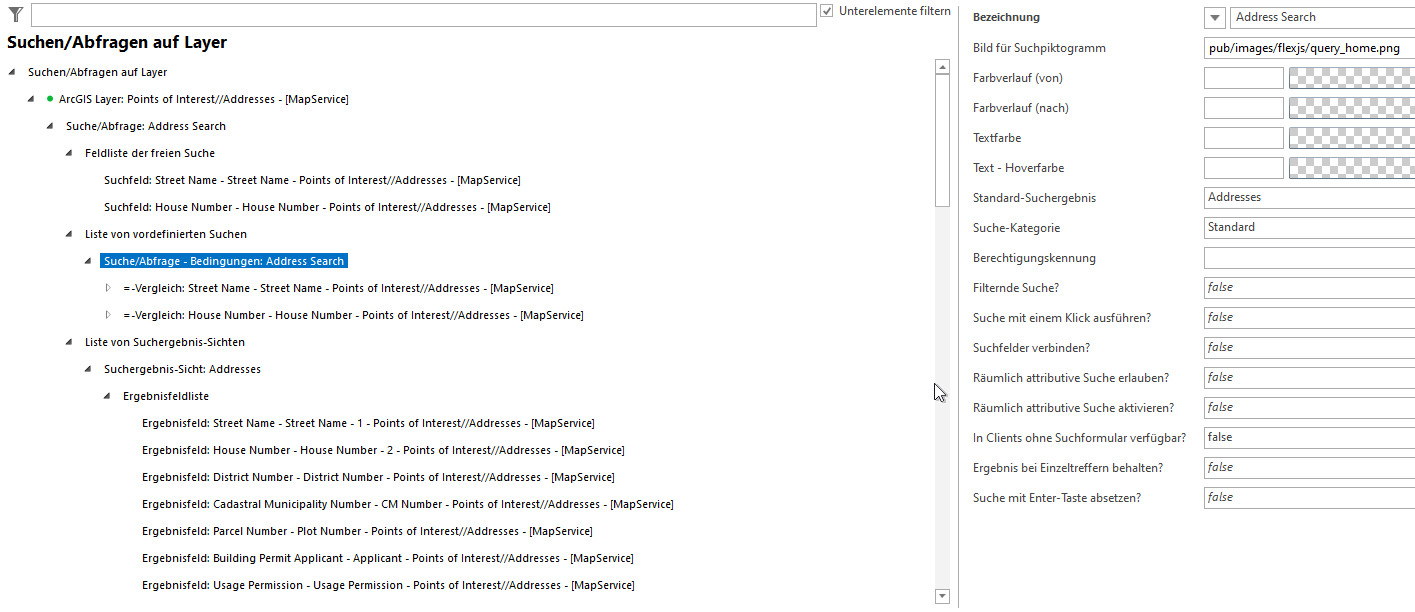Image resolution: width=1415 pixels, height=612 pixels.
Task: Click the filter funnel icon
Action: click(x=13, y=14)
